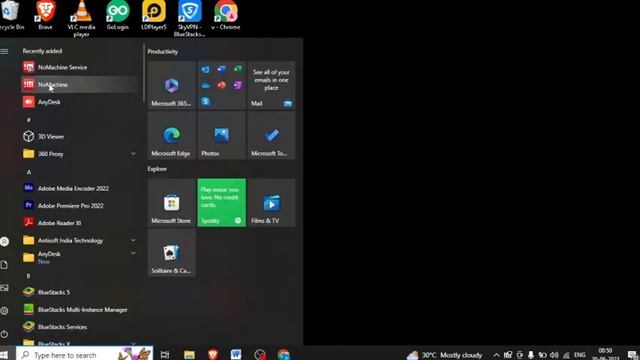Open the weather widget showing 30°C
The height and width of the screenshot is (360, 640).
[x=444, y=355]
